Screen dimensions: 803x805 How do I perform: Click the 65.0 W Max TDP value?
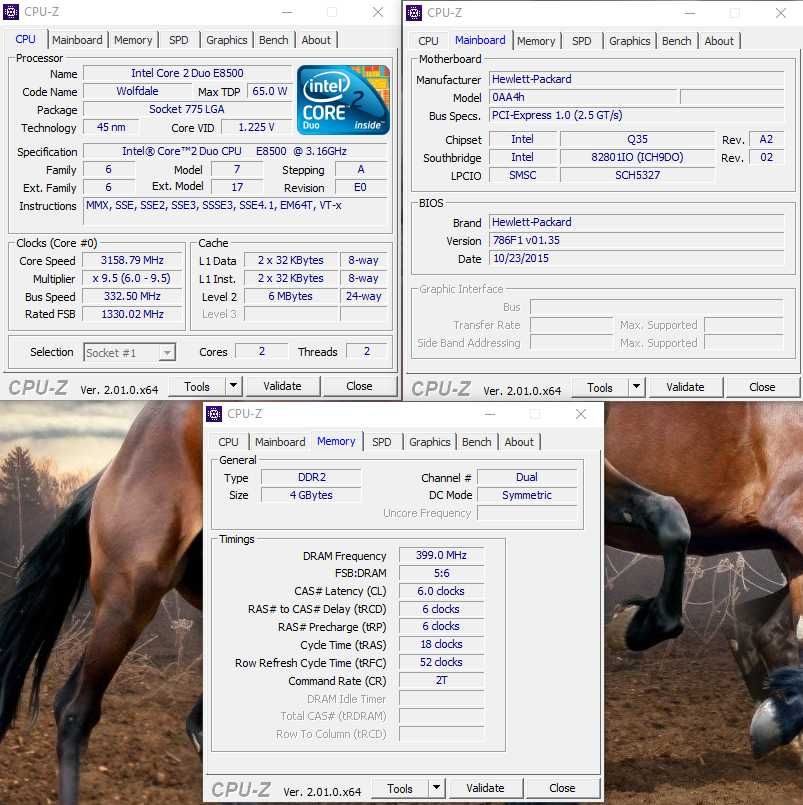(x=270, y=91)
